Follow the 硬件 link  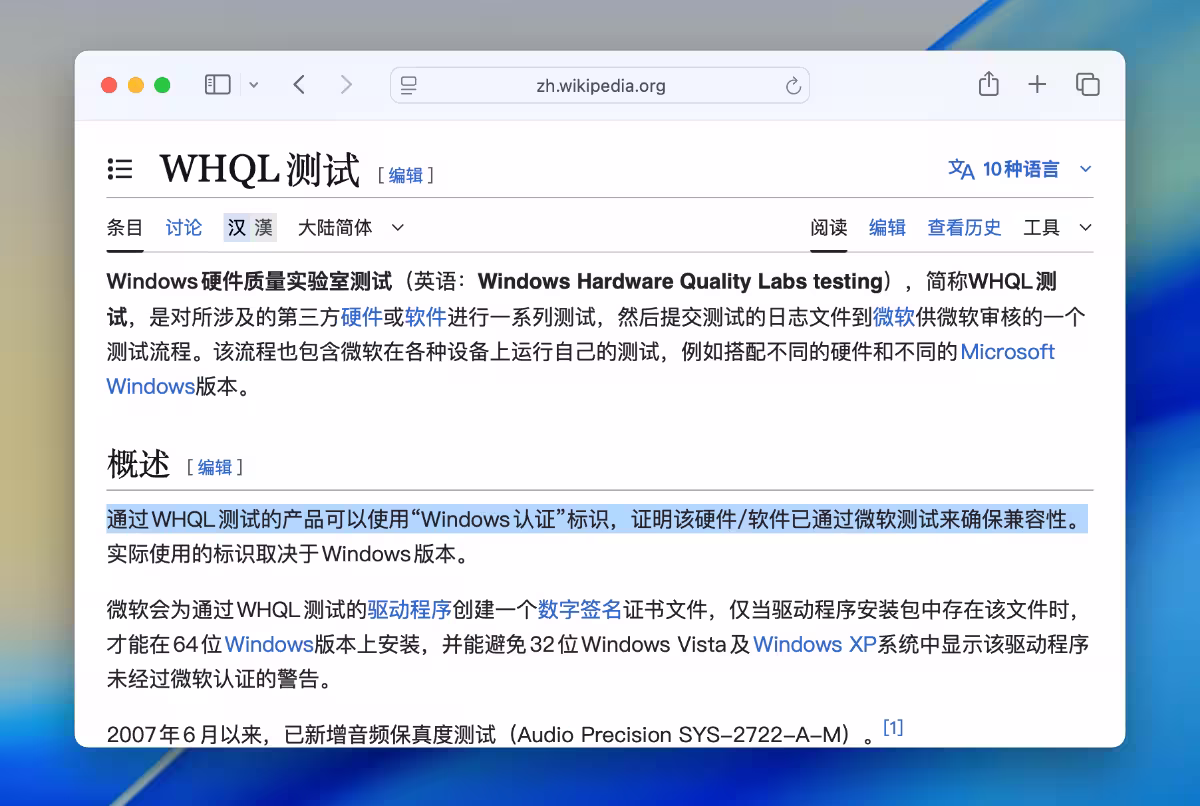tap(362, 317)
